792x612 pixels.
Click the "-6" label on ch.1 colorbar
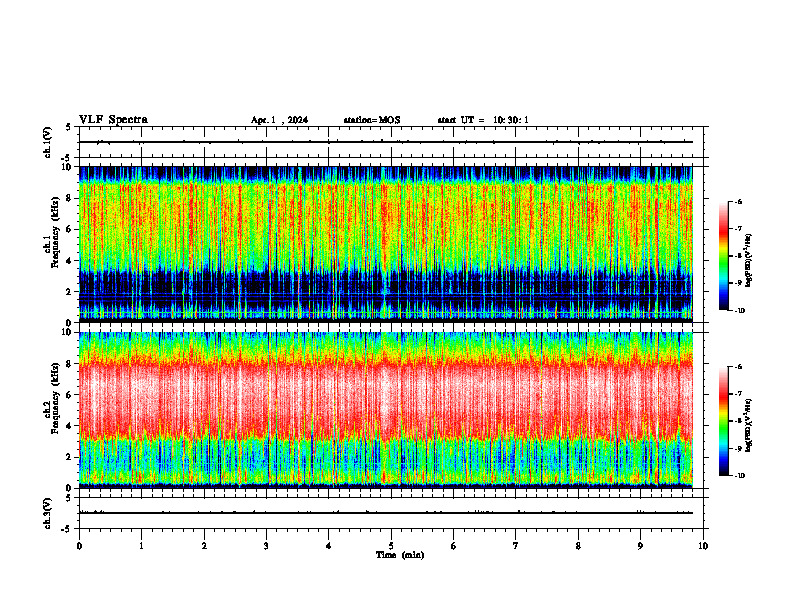[739, 202]
